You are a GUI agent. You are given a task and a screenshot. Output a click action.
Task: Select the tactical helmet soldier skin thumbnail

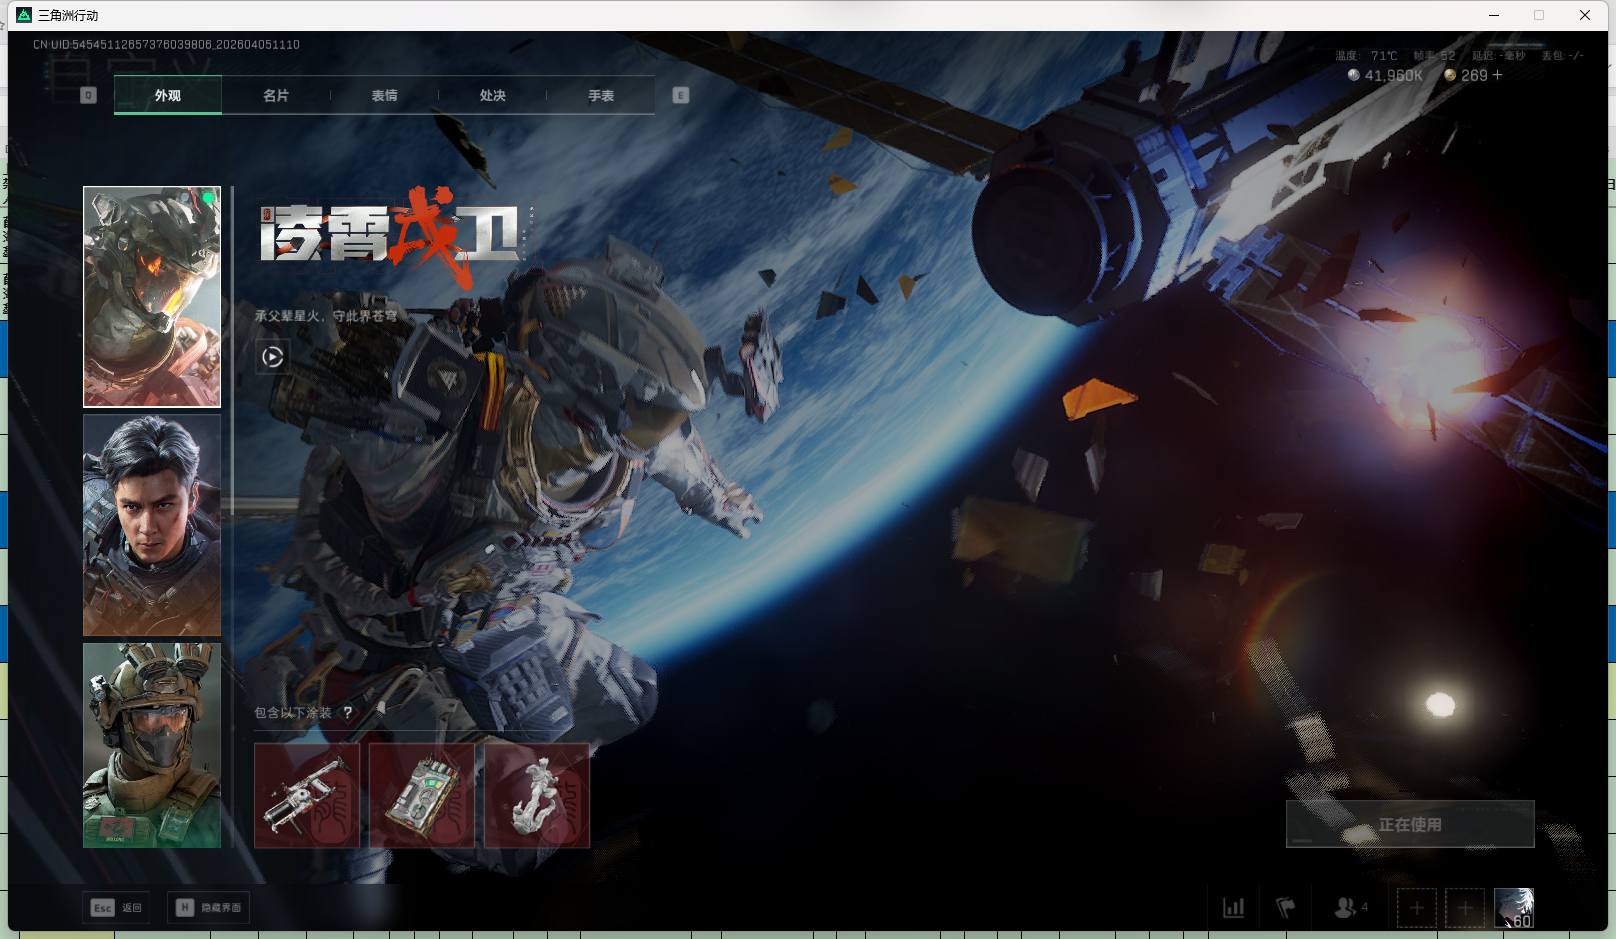(152, 745)
